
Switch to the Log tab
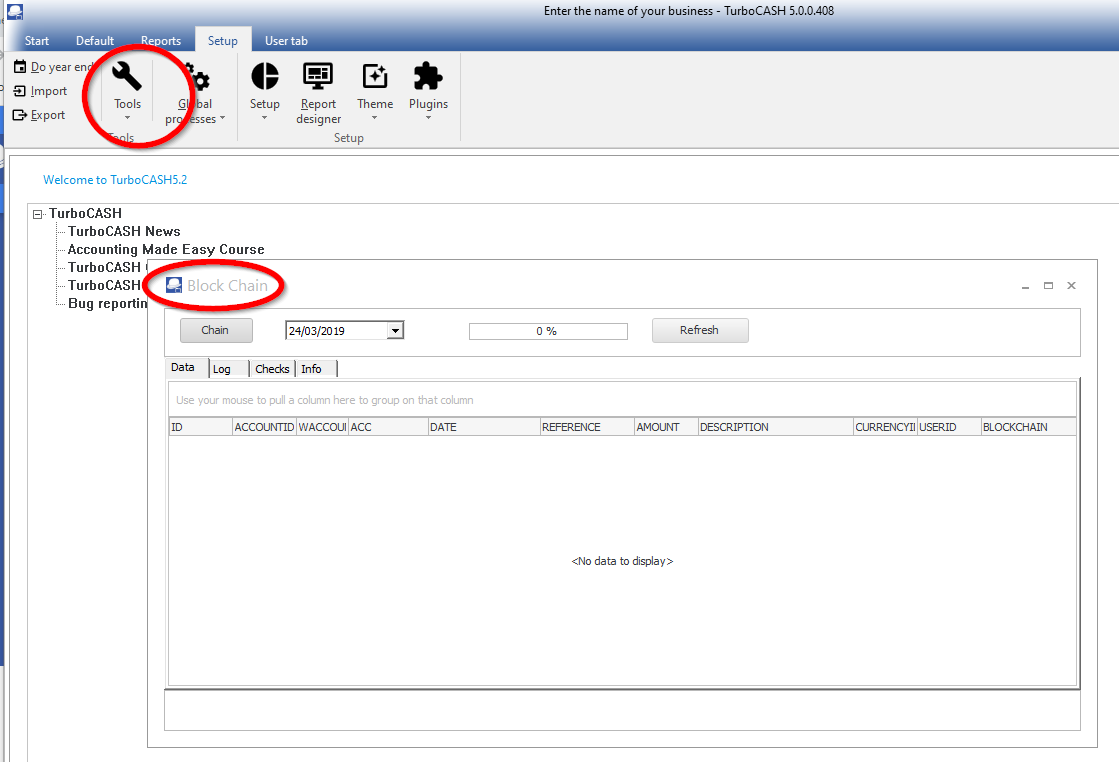(222, 369)
